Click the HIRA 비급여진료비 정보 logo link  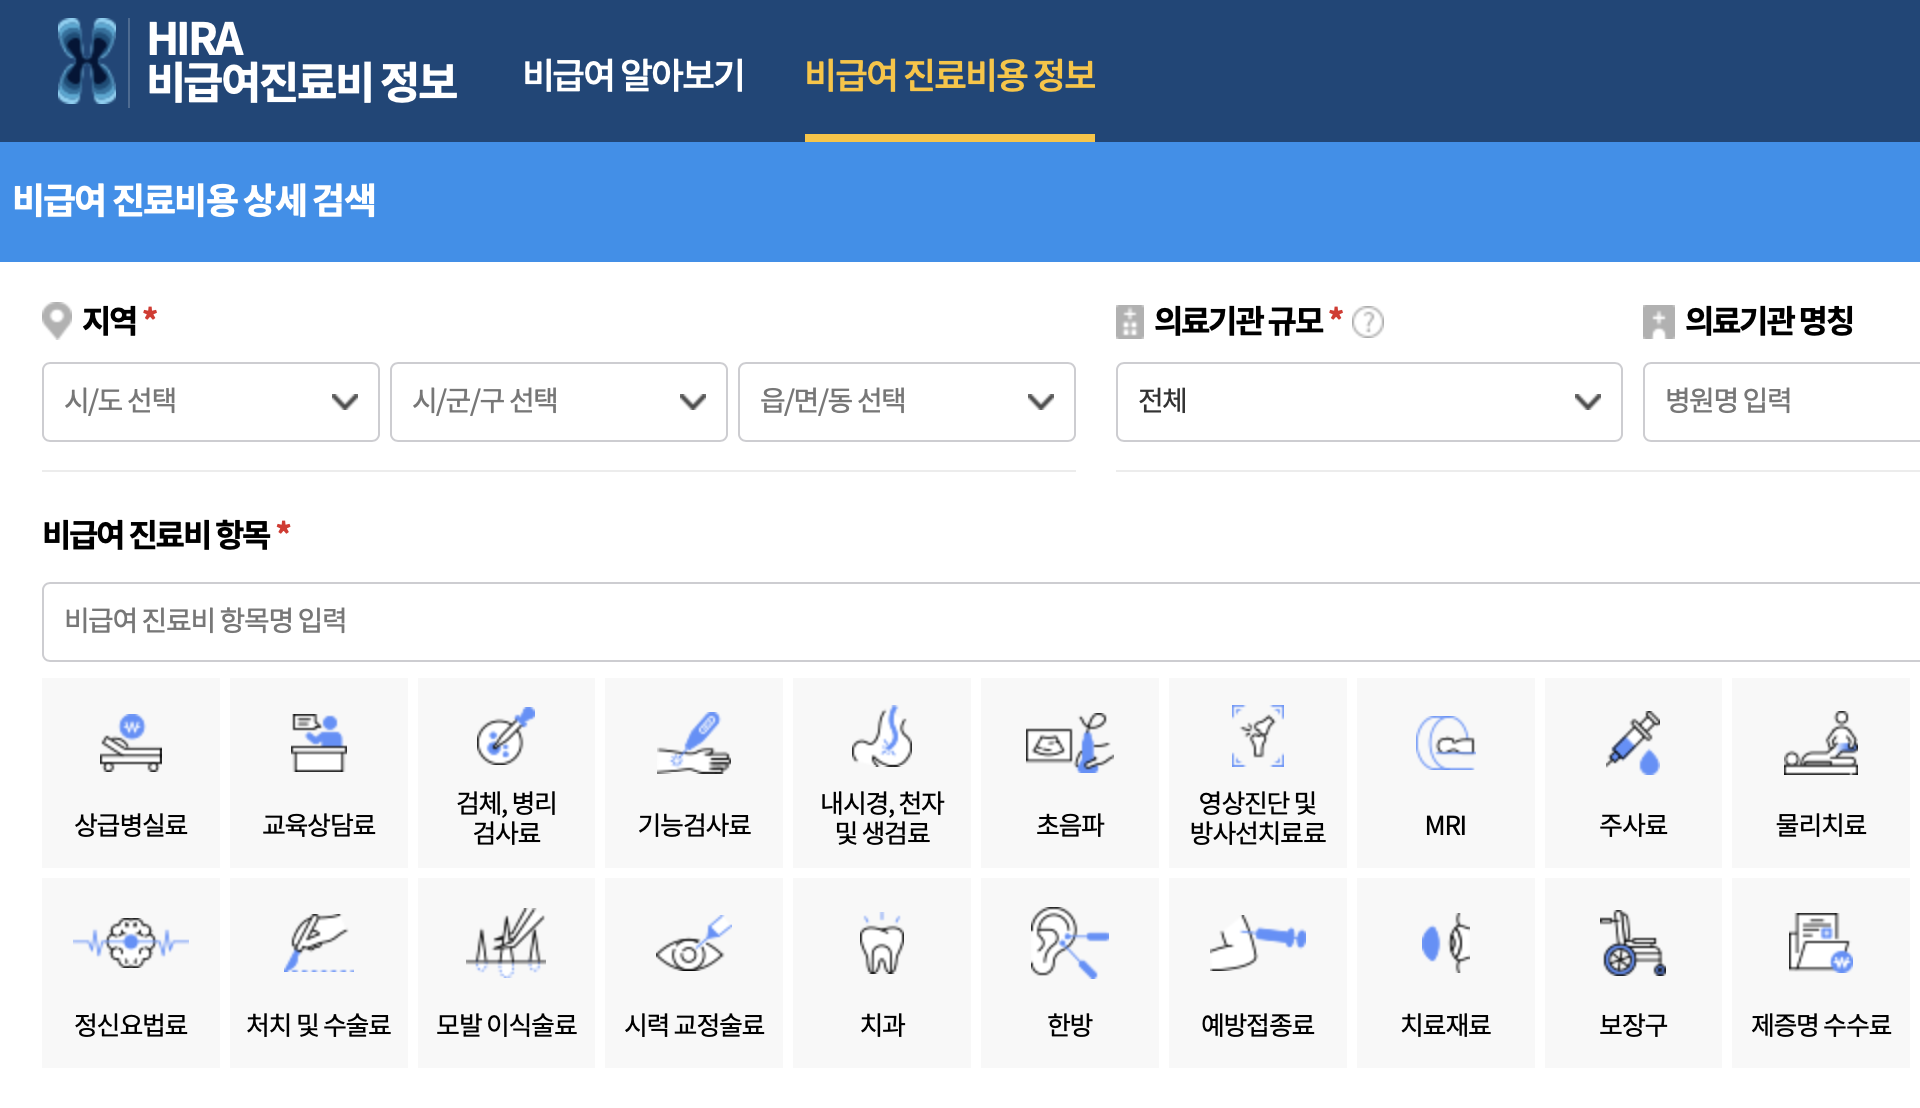257,62
